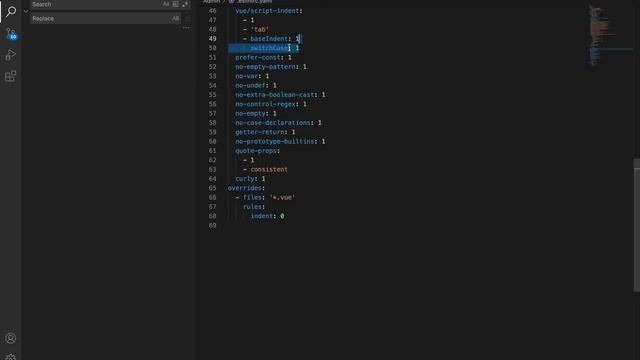Click line number 69 in gutter
The height and width of the screenshot is (360, 640).
212,226
